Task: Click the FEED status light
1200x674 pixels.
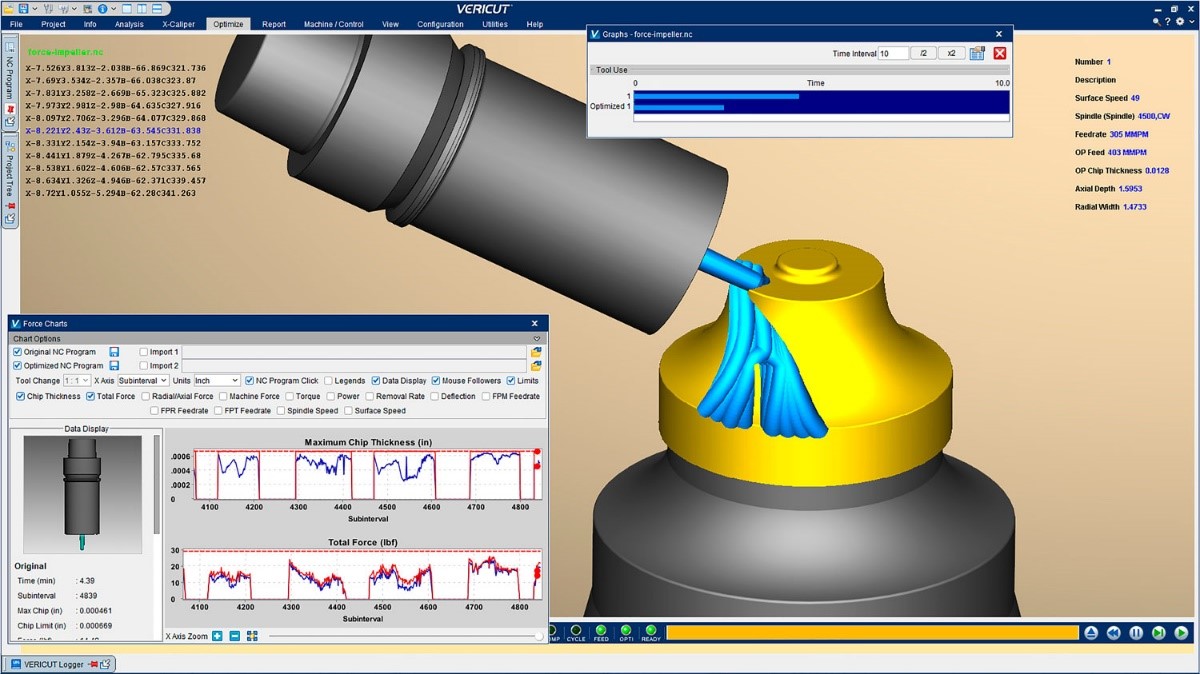Action: tap(601, 632)
